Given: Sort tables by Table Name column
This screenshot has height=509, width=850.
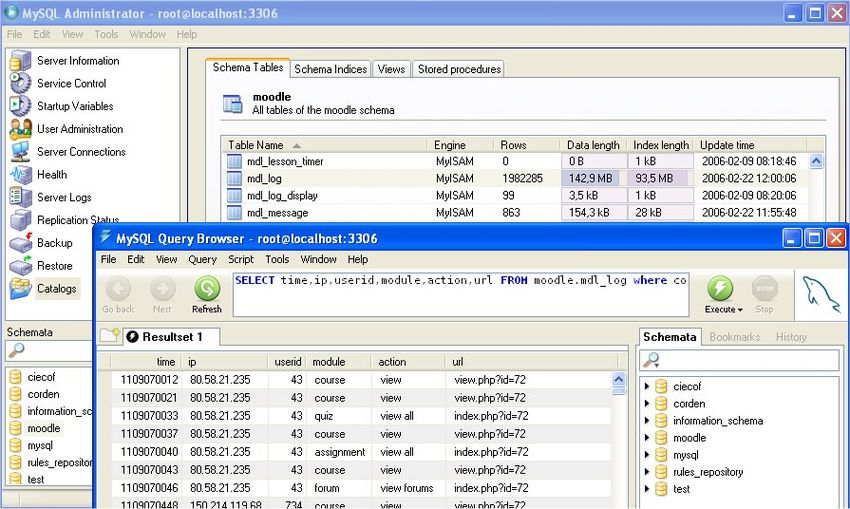Looking at the screenshot, I should pos(324,145).
